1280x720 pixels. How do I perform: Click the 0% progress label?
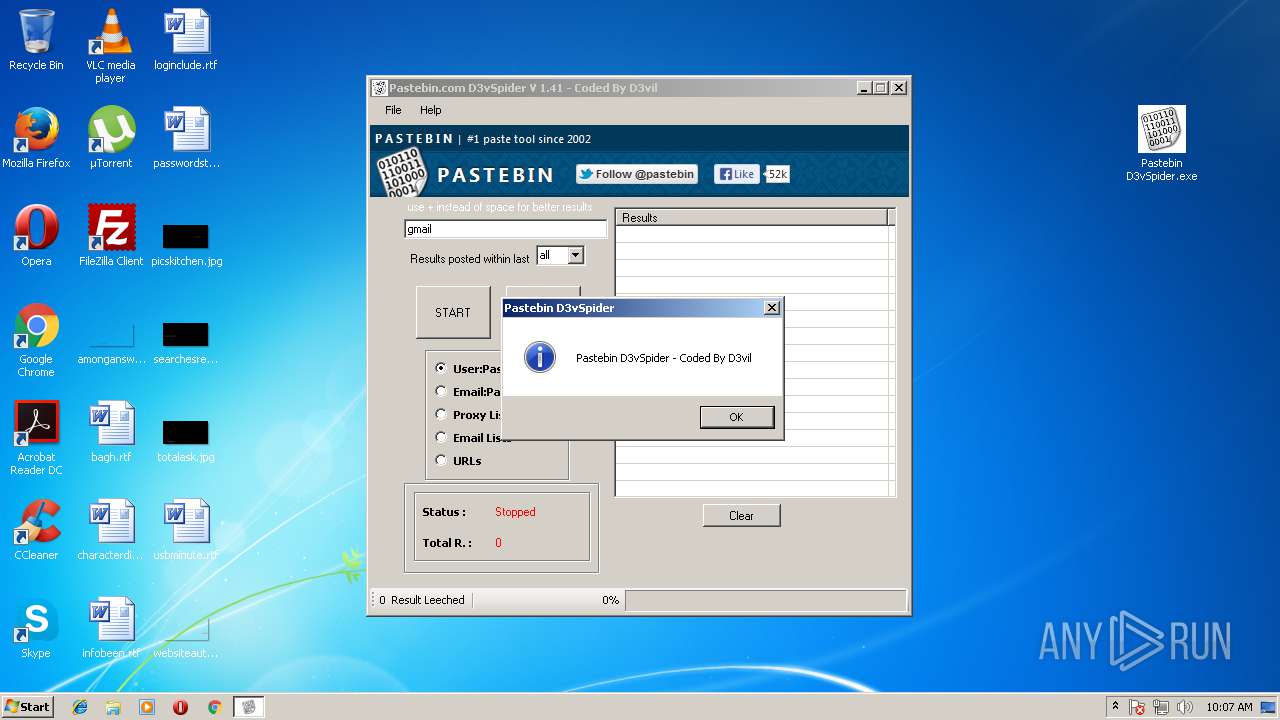(610, 600)
